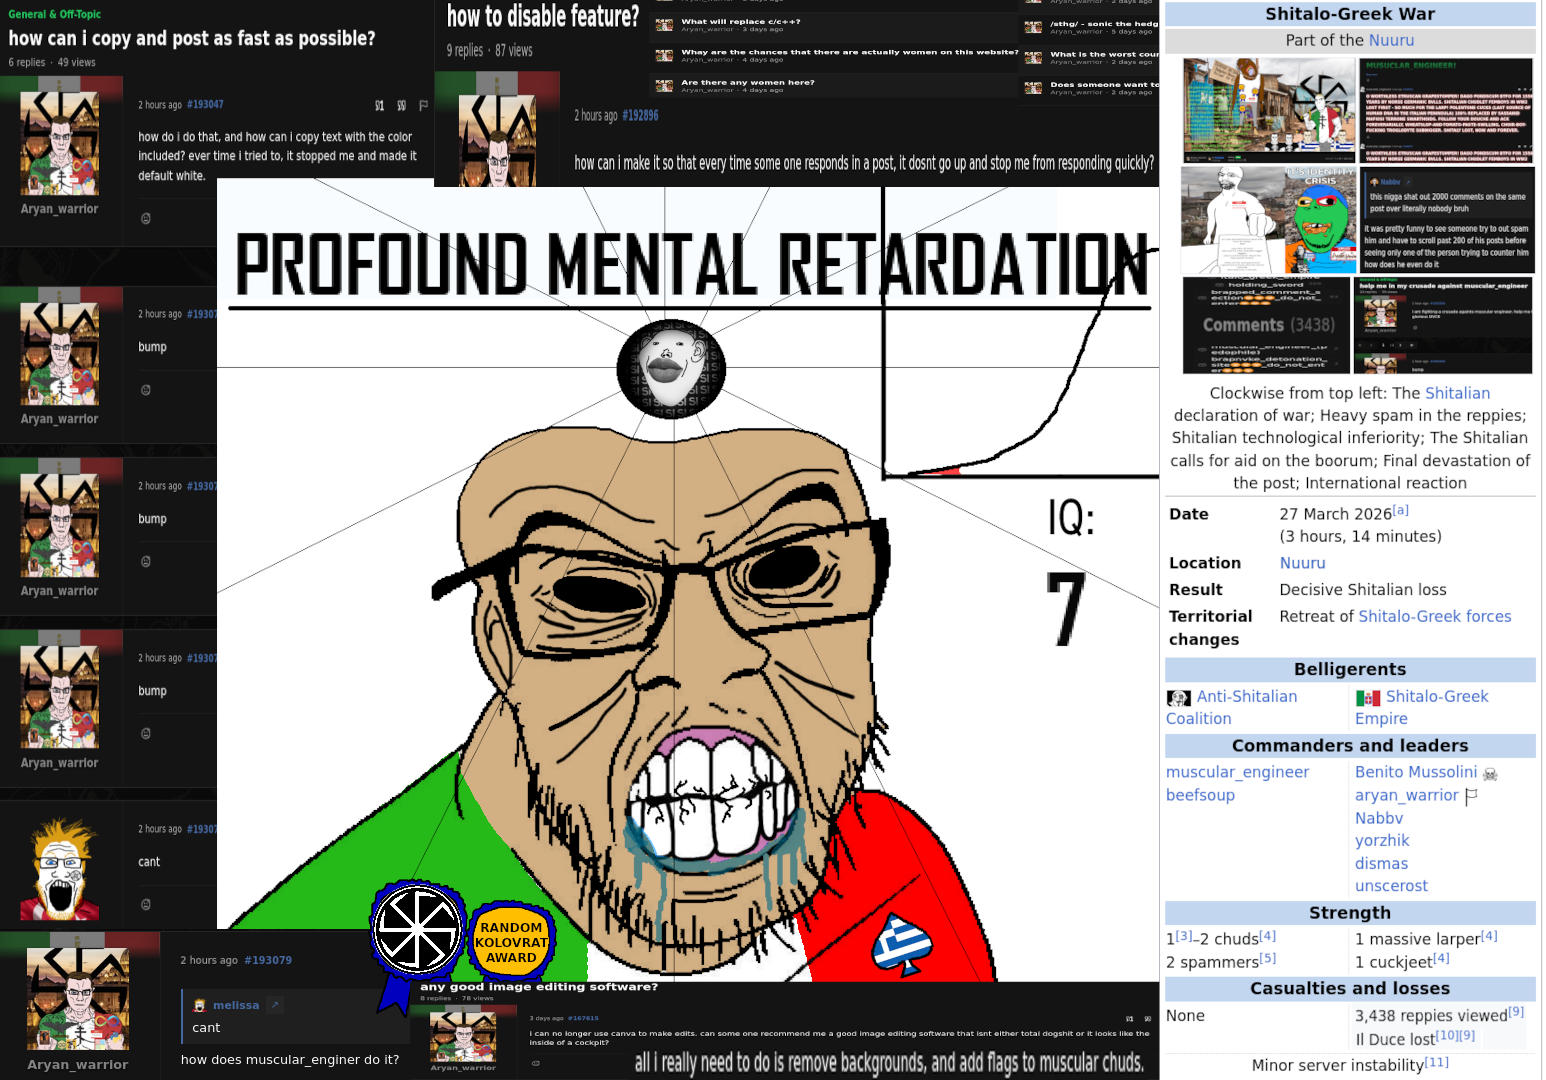Click the Anti-Shitalian Coalition flag icon
Image resolution: width=1546 pixels, height=1080 pixels.
pos(1179,698)
